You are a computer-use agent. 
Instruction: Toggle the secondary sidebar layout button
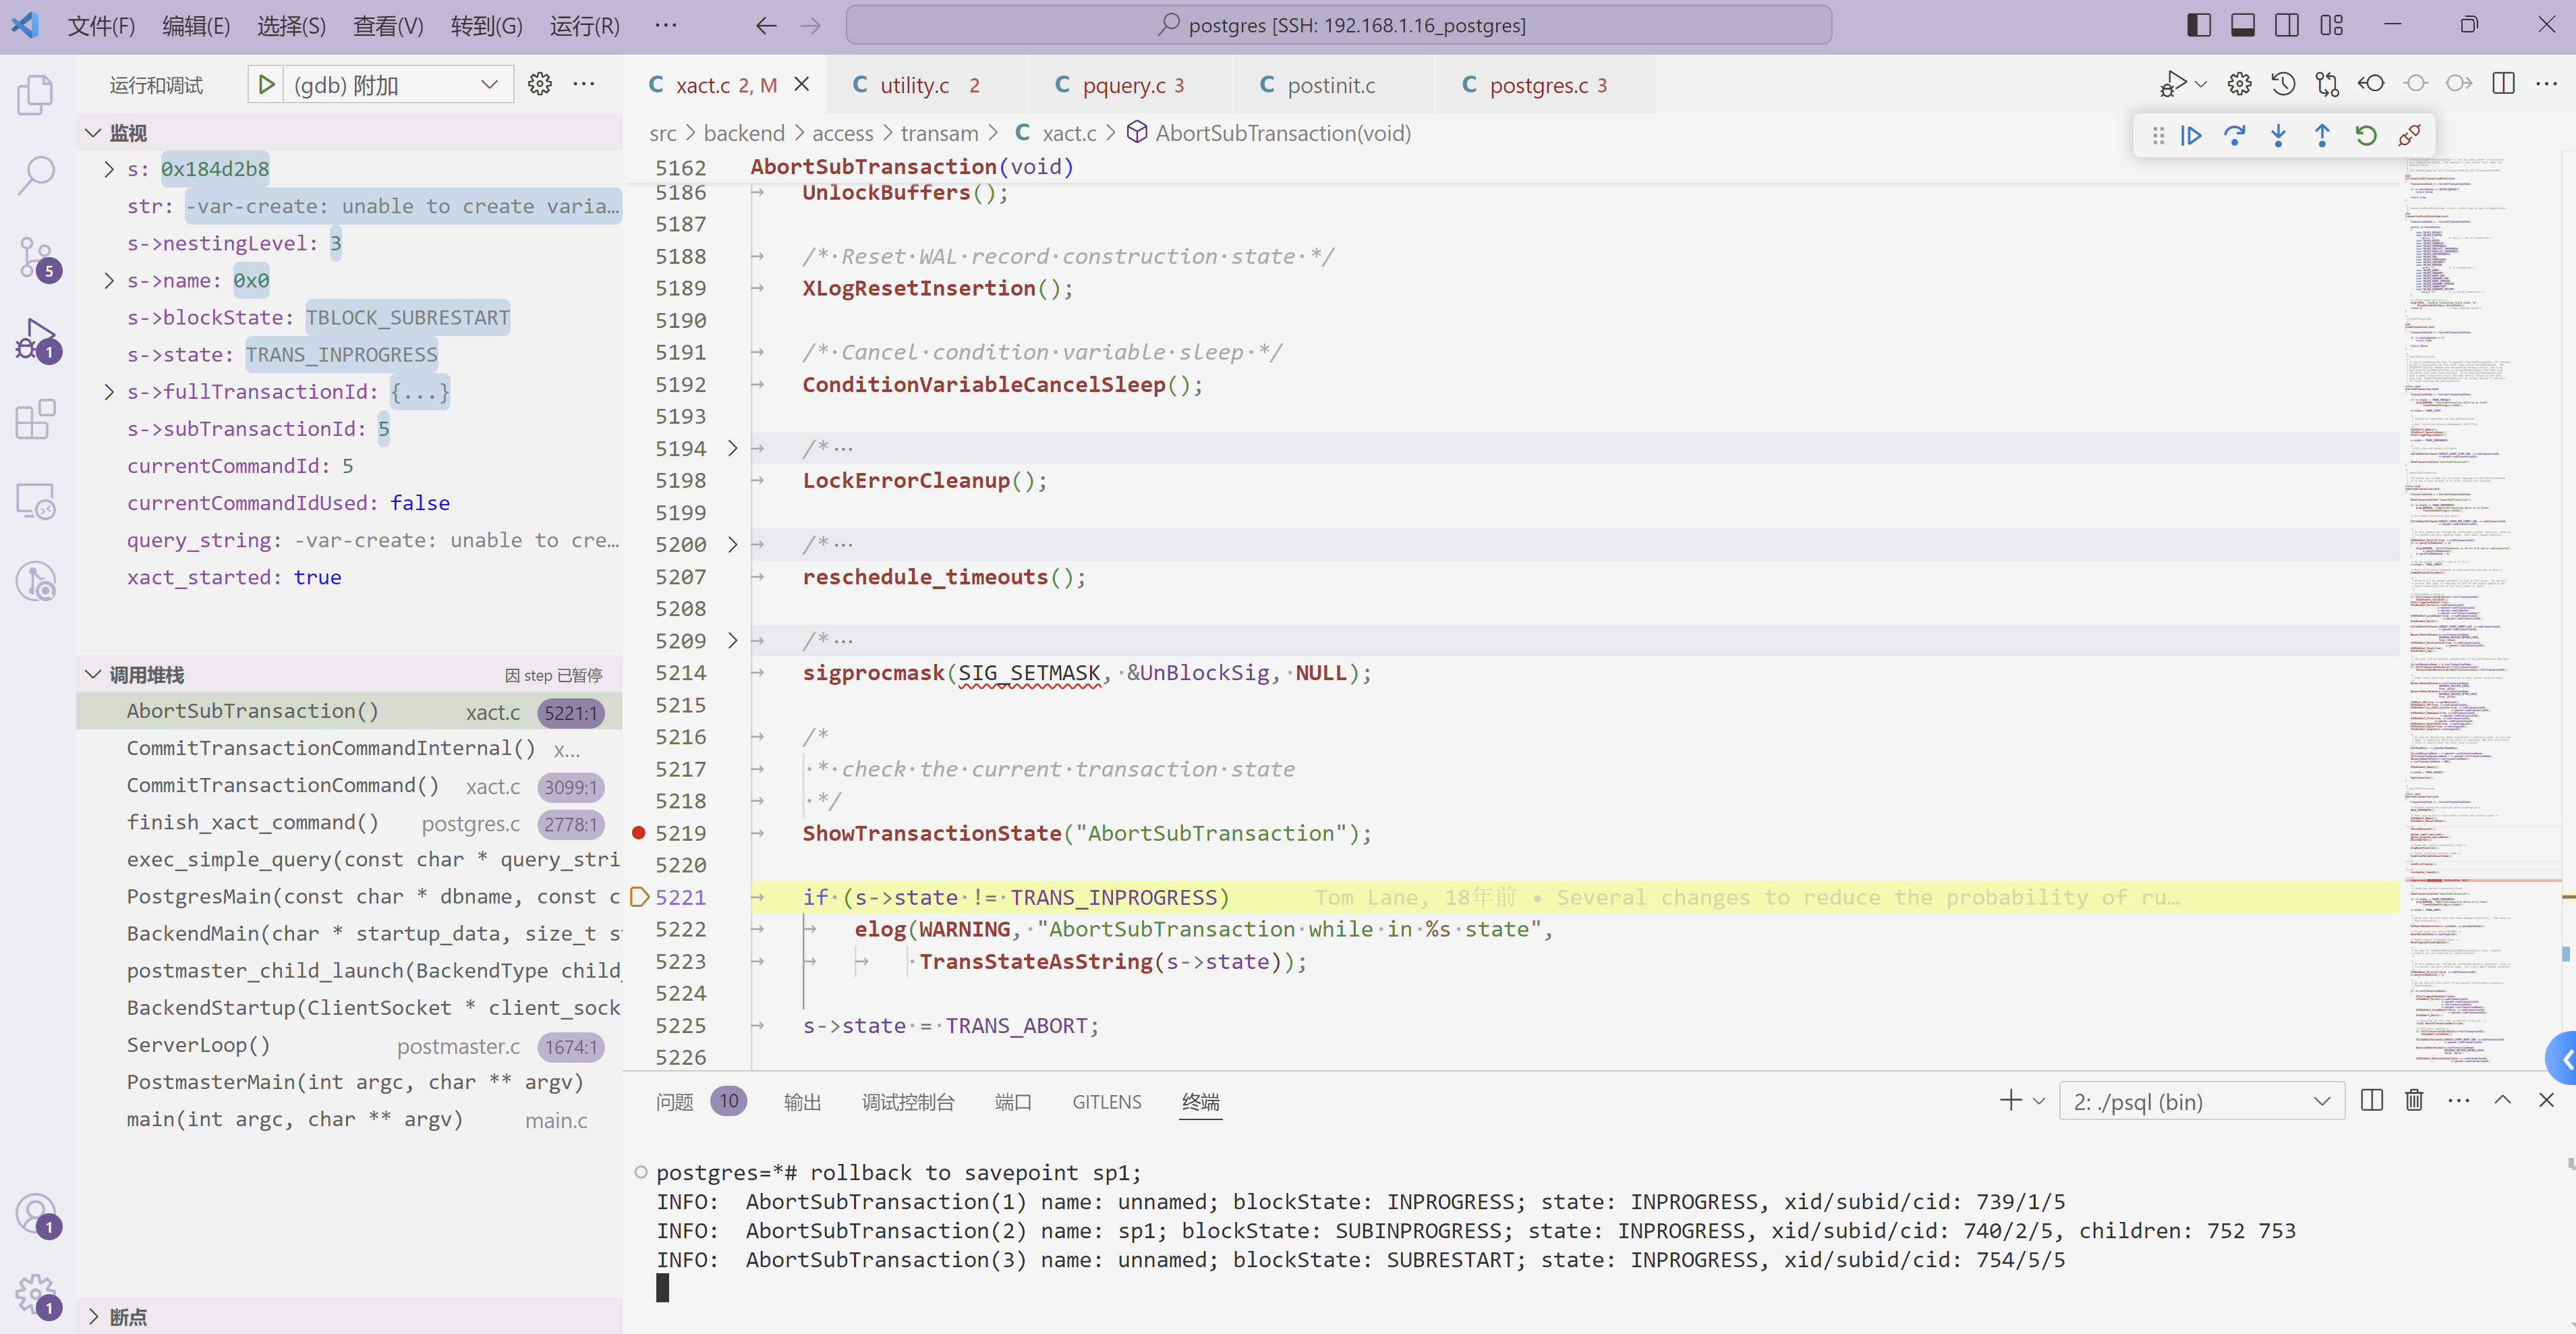pyautogui.click(x=2287, y=25)
